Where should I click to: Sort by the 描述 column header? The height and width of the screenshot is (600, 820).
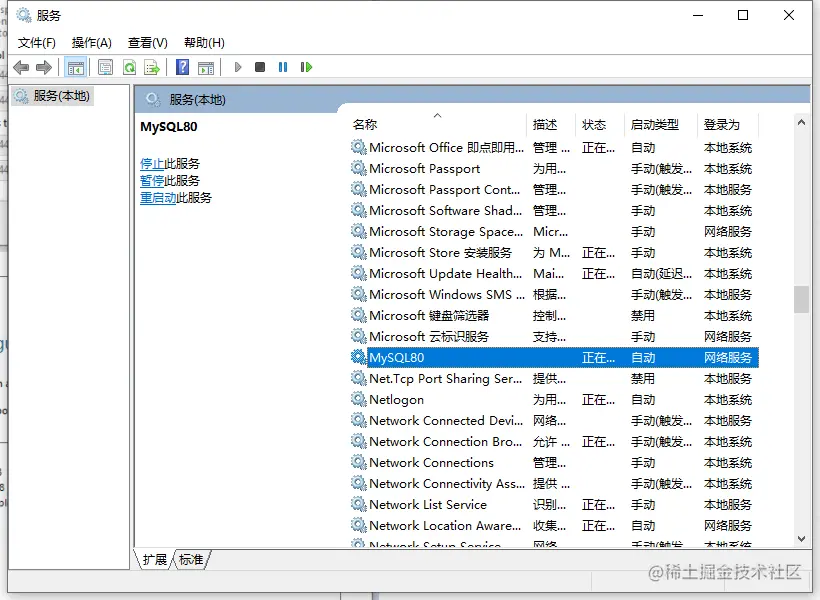click(x=551, y=124)
